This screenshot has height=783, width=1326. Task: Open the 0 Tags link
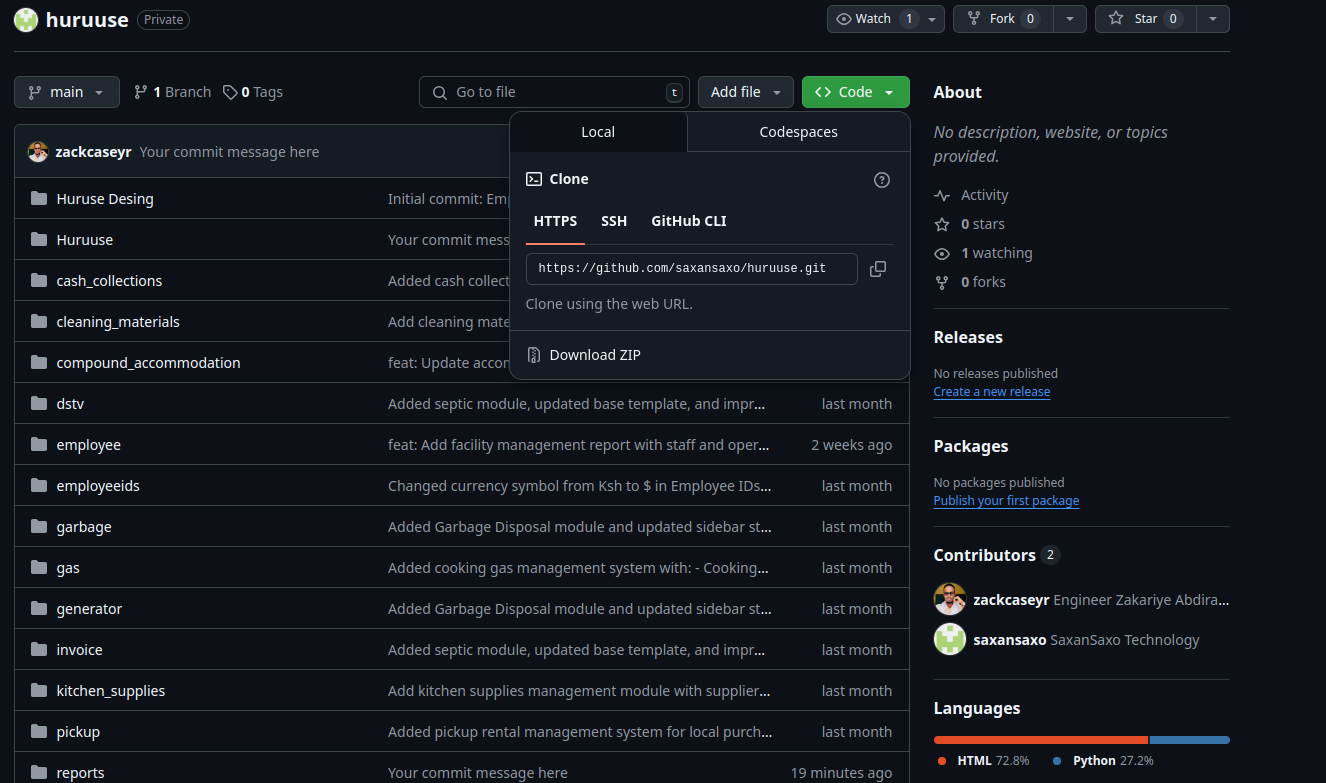(253, 92)
